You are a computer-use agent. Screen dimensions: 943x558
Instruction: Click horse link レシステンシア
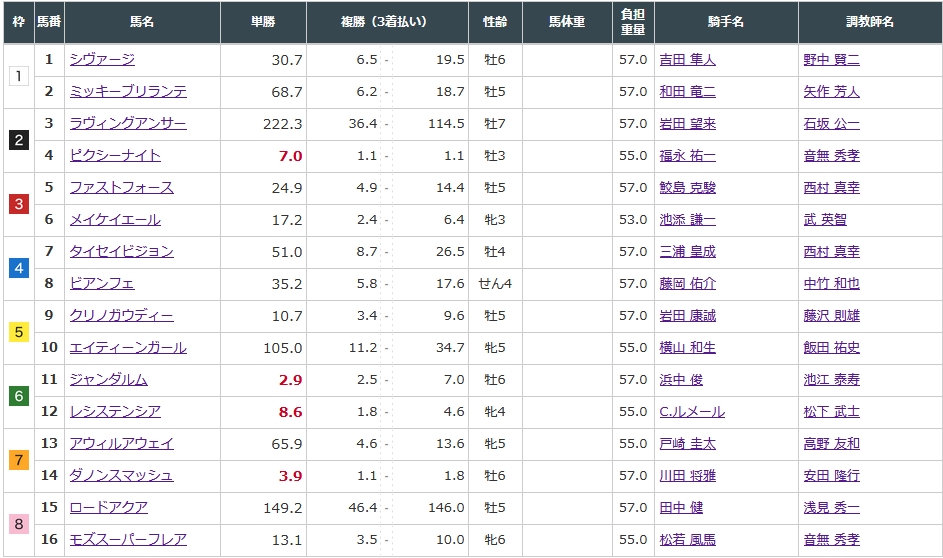[115, 412]
